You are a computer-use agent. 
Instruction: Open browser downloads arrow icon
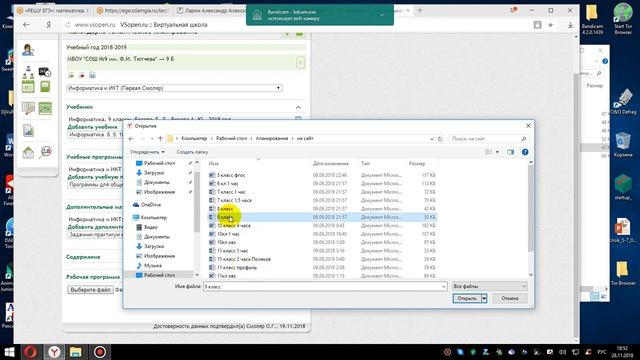pyautogui.click(x=570, y=25)
